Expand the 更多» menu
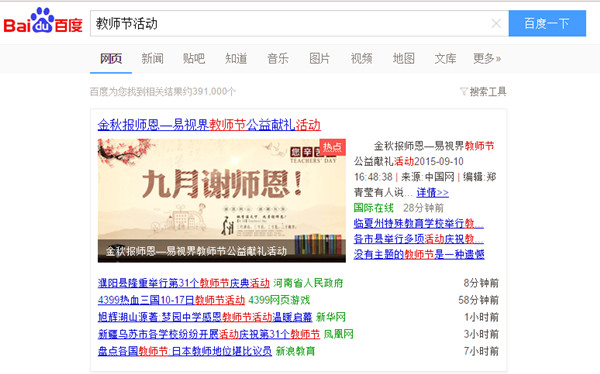Viewport: 600px width, 374px height. tap(487, 59)
